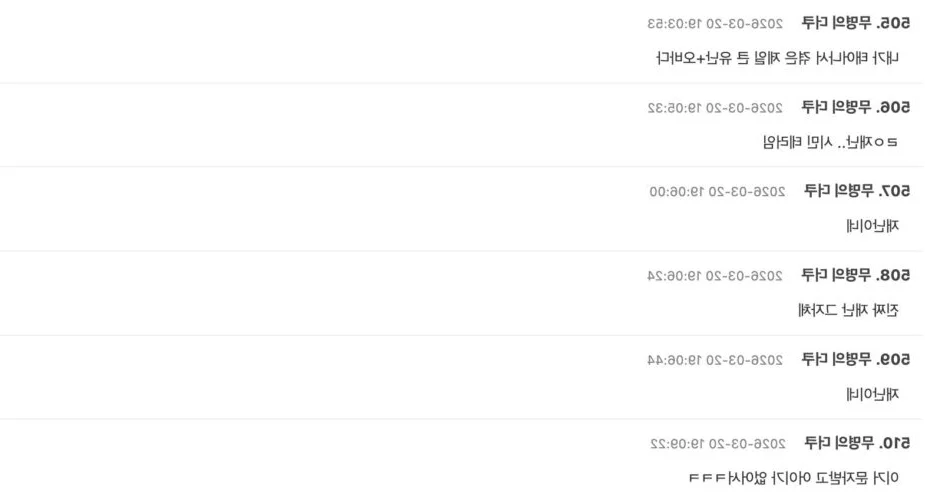Select the 19:03:53 timestamp on comment 505
The width and height of the screenshot is (925, 502).
click(715, 24)
